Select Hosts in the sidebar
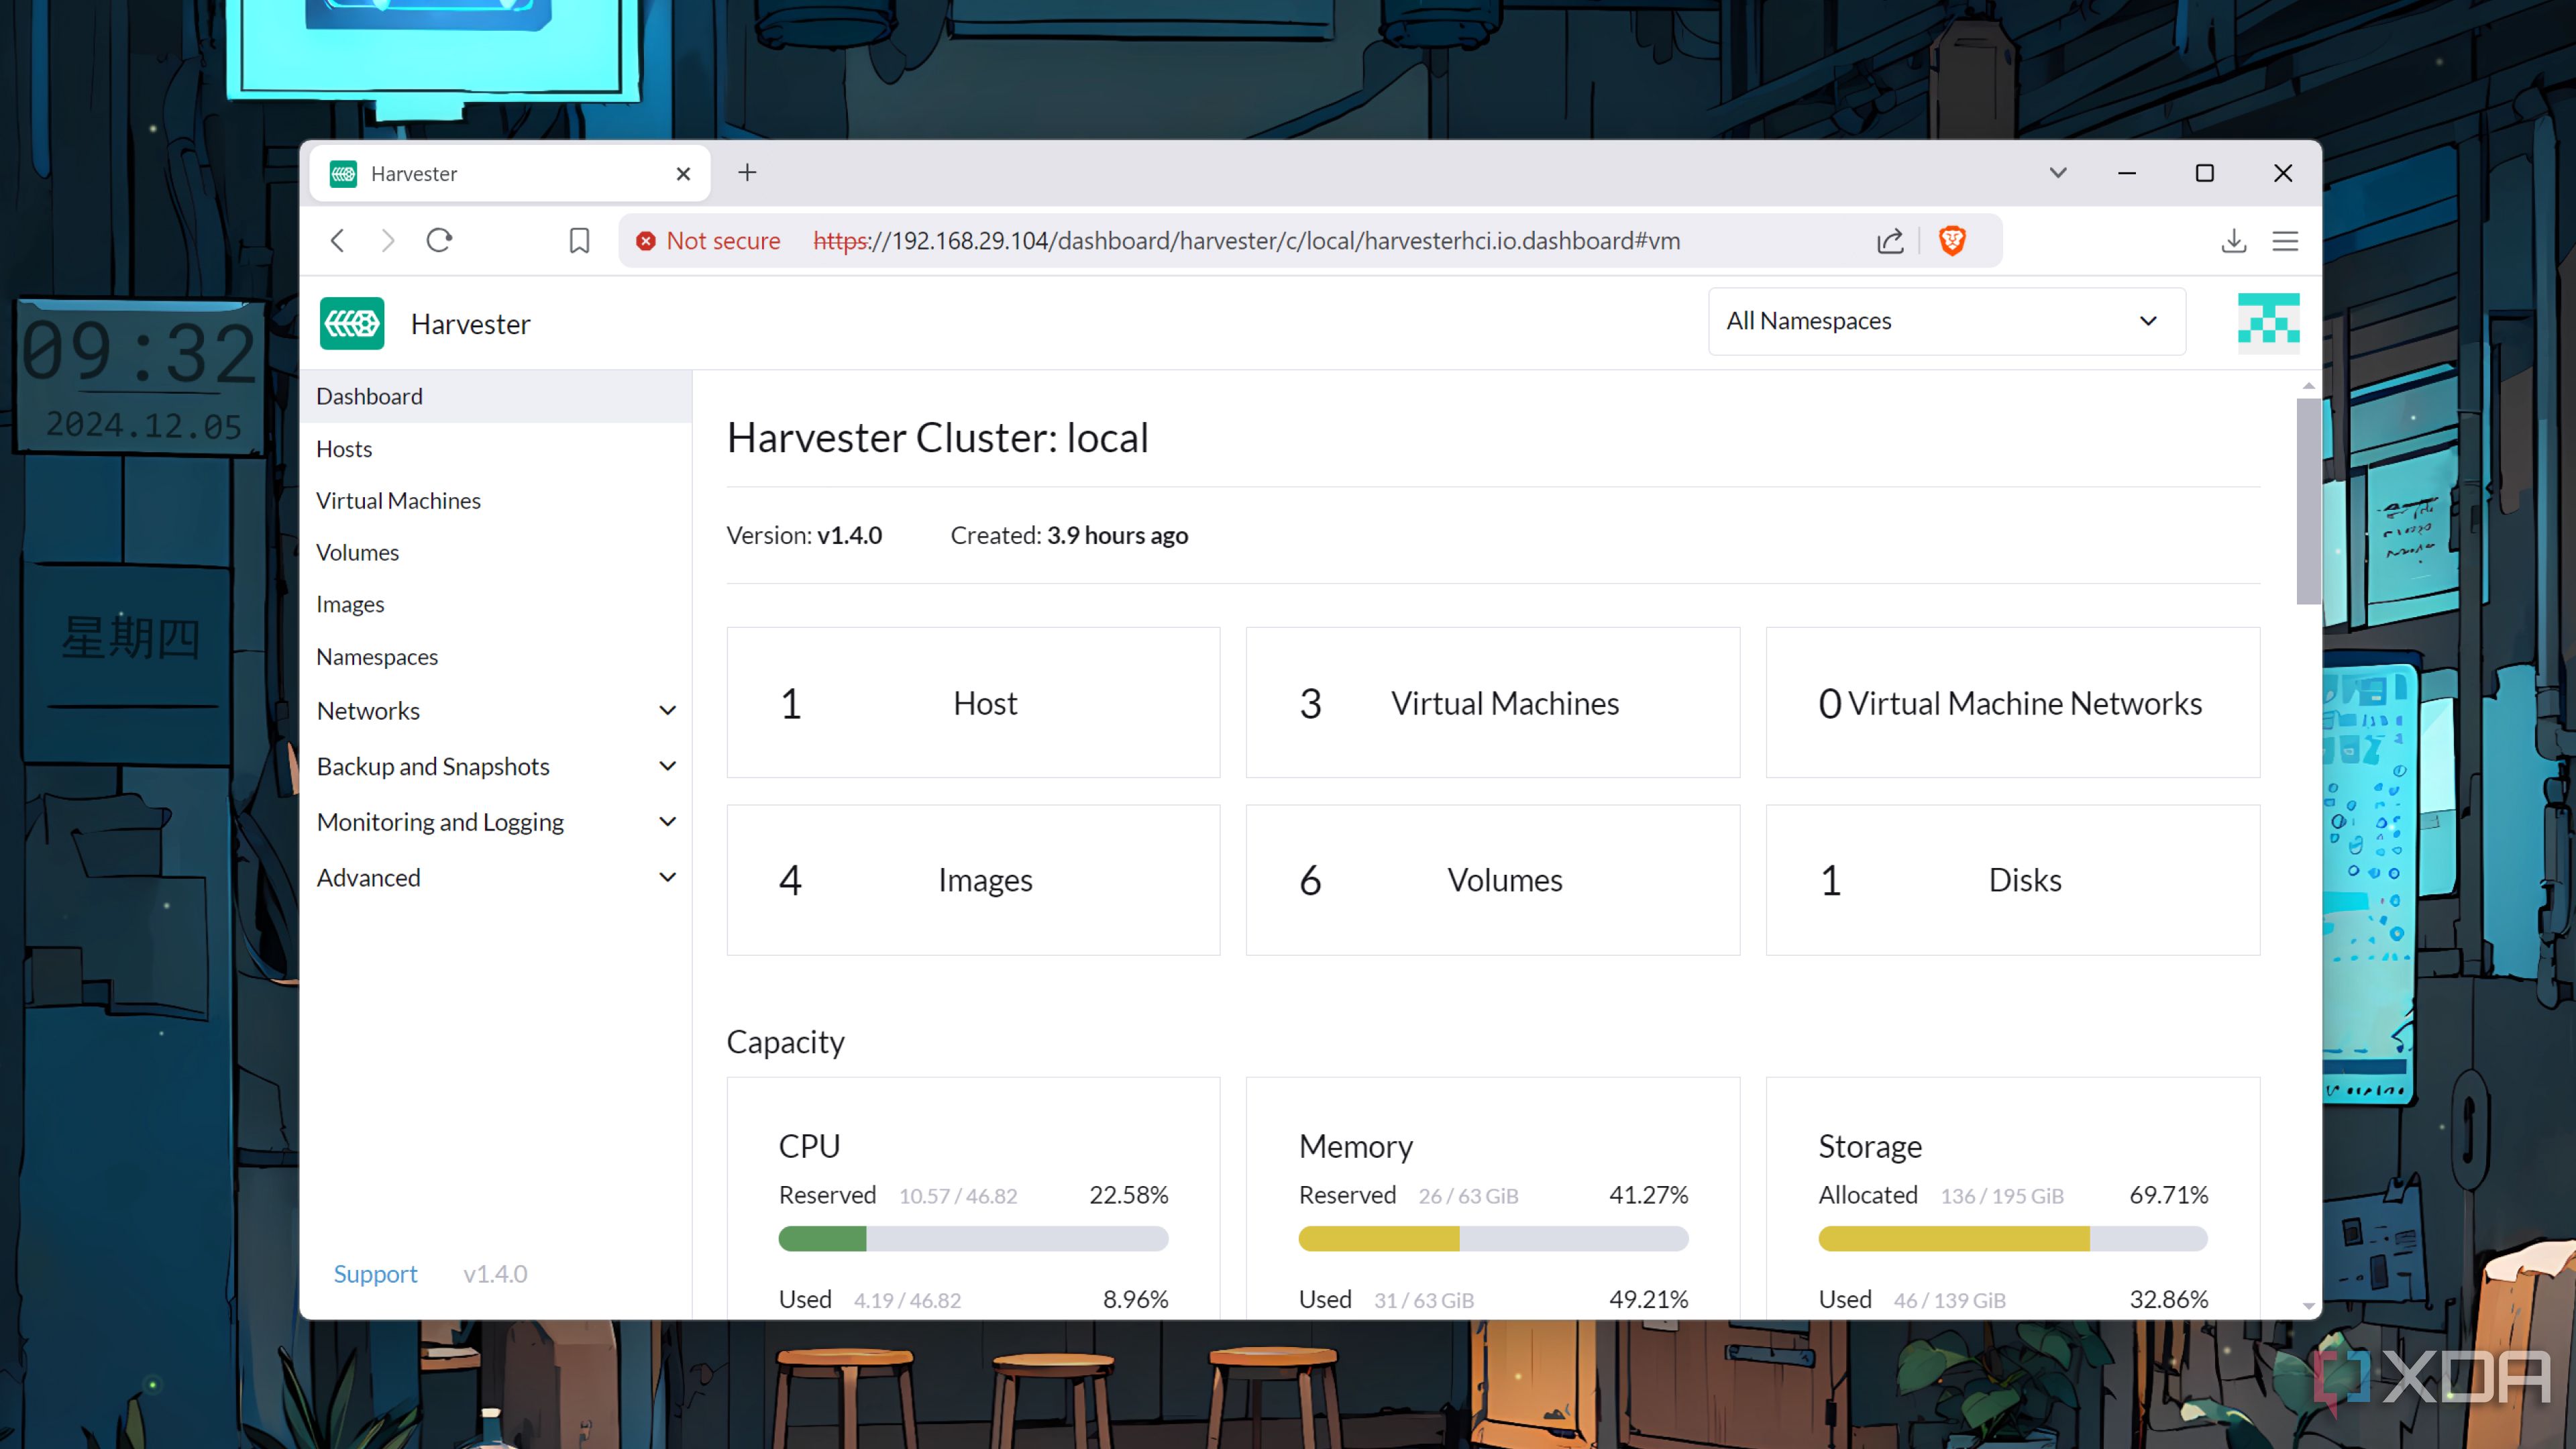 (x=344, y=449)
